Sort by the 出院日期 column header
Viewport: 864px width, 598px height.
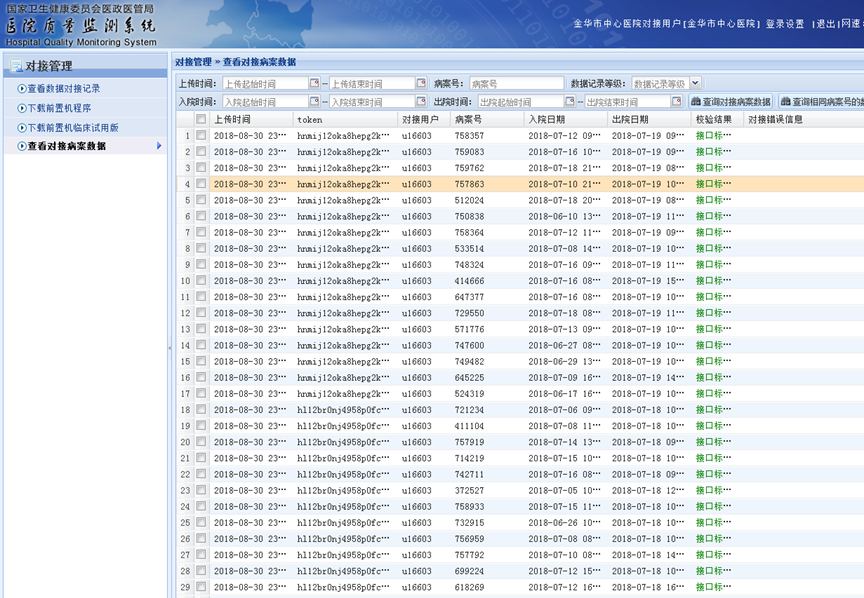(x=649, y=119)
